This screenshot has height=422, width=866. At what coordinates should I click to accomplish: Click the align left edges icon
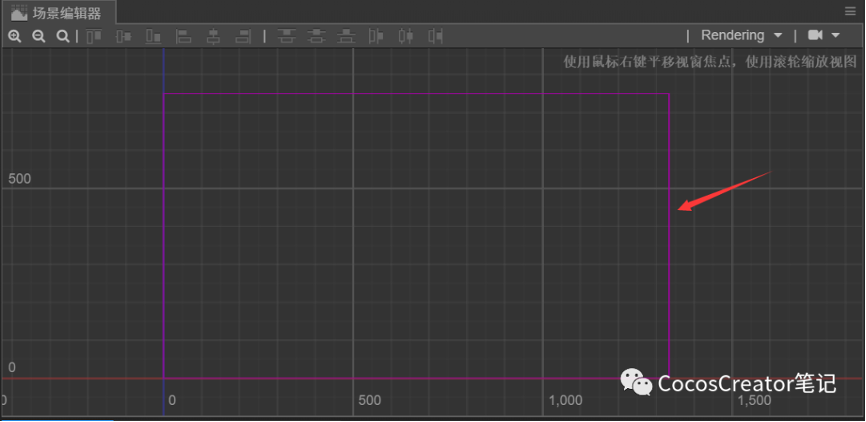(x=184, y=36)
